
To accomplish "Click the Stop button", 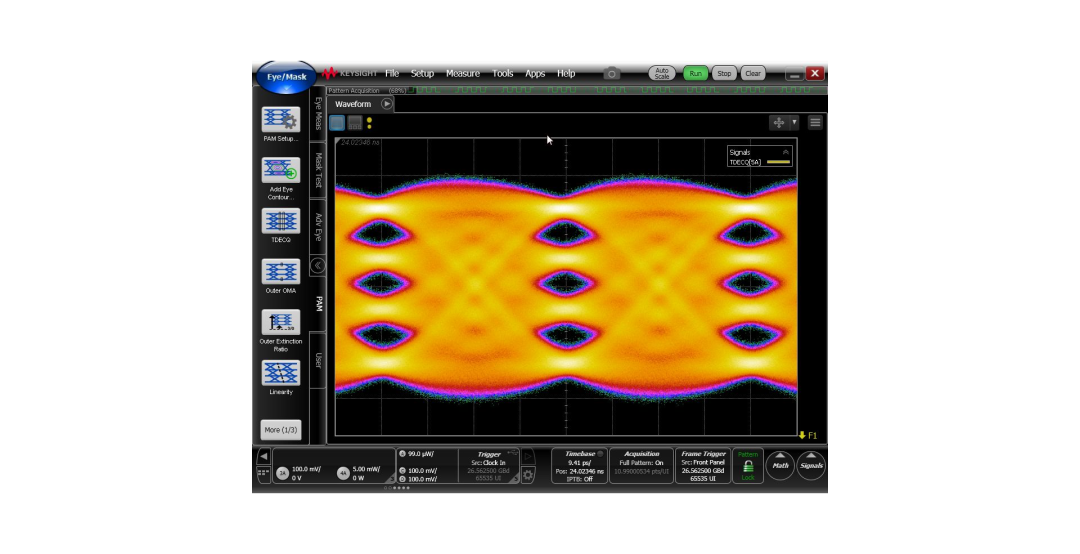I will [724, 73].
